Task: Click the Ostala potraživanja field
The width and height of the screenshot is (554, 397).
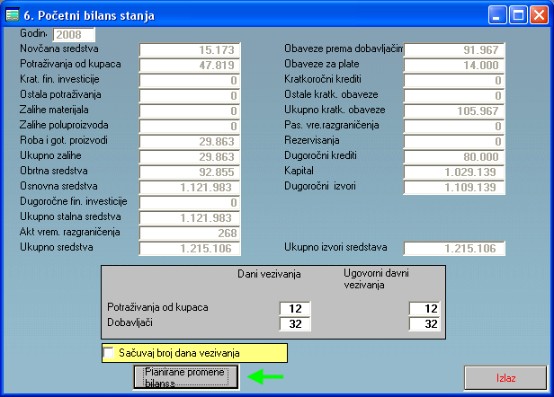Action: (190, 96)
